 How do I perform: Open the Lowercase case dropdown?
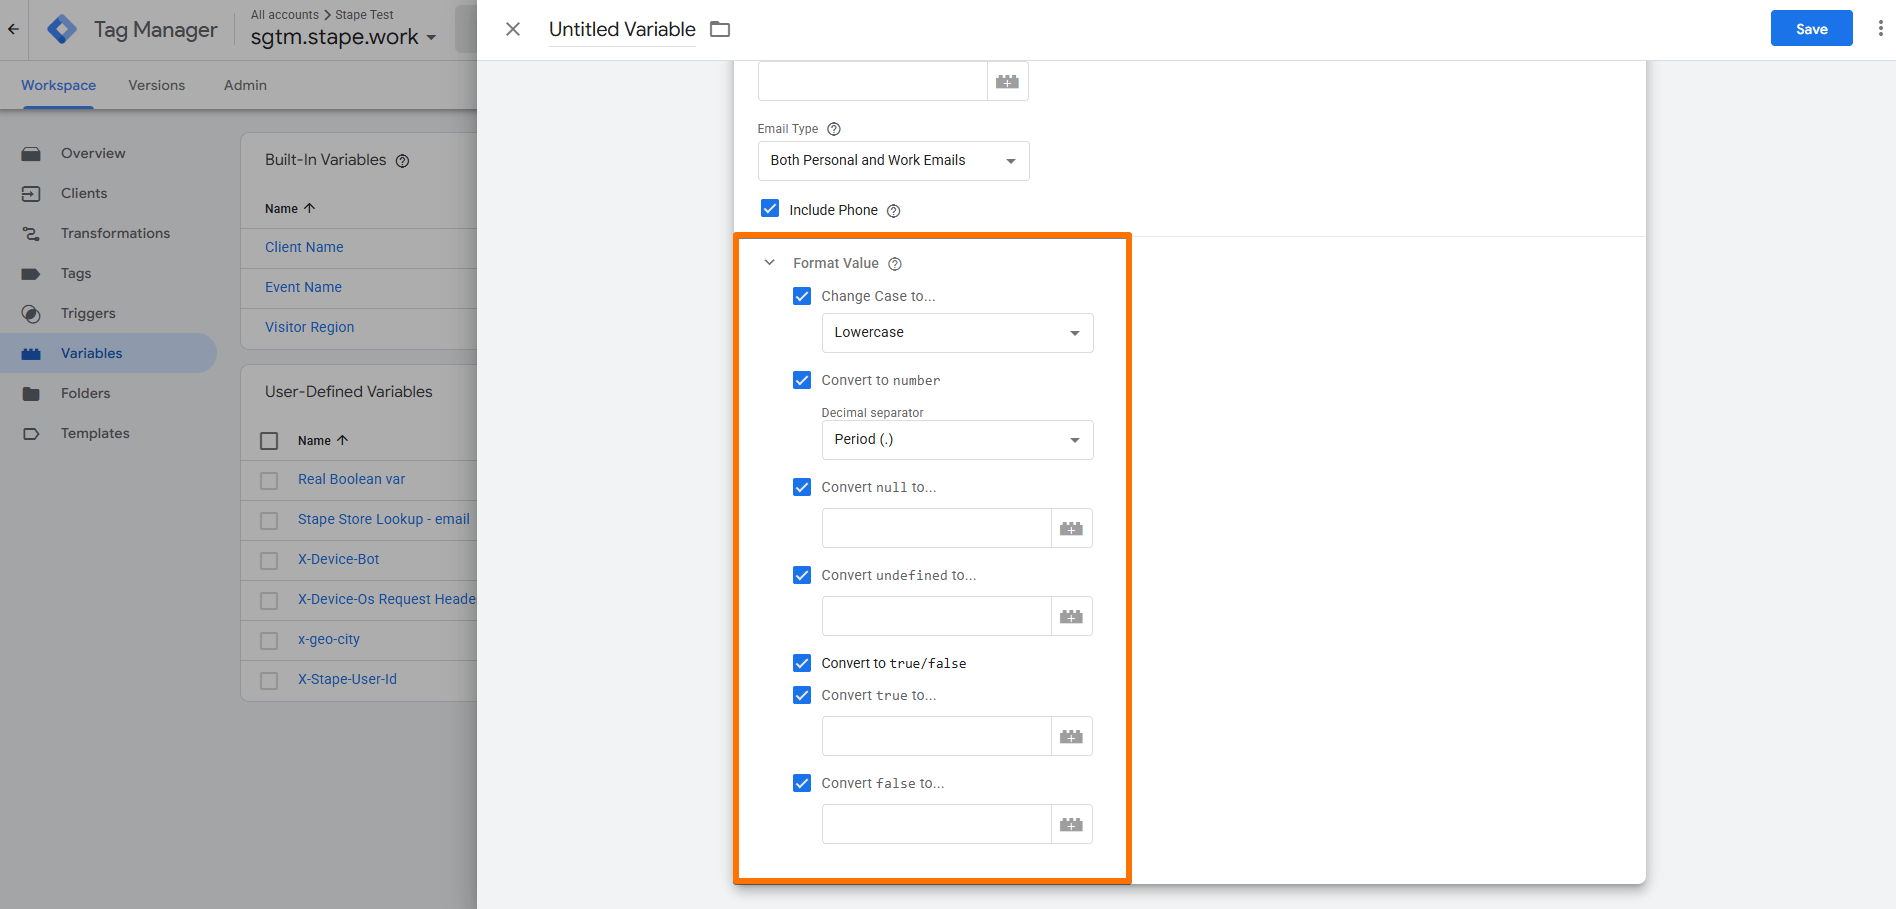pos(958,333)
